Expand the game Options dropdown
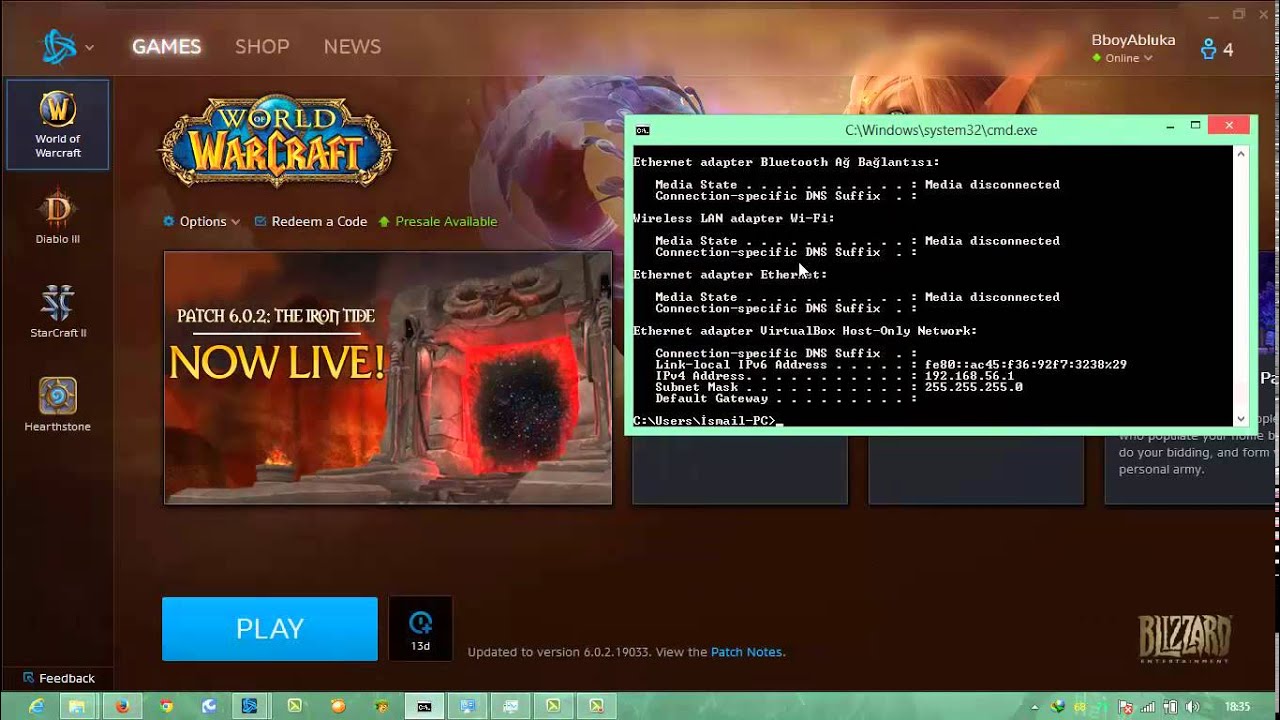The width and height of the screenshot is (1280, 720). [x=202, y=221]
